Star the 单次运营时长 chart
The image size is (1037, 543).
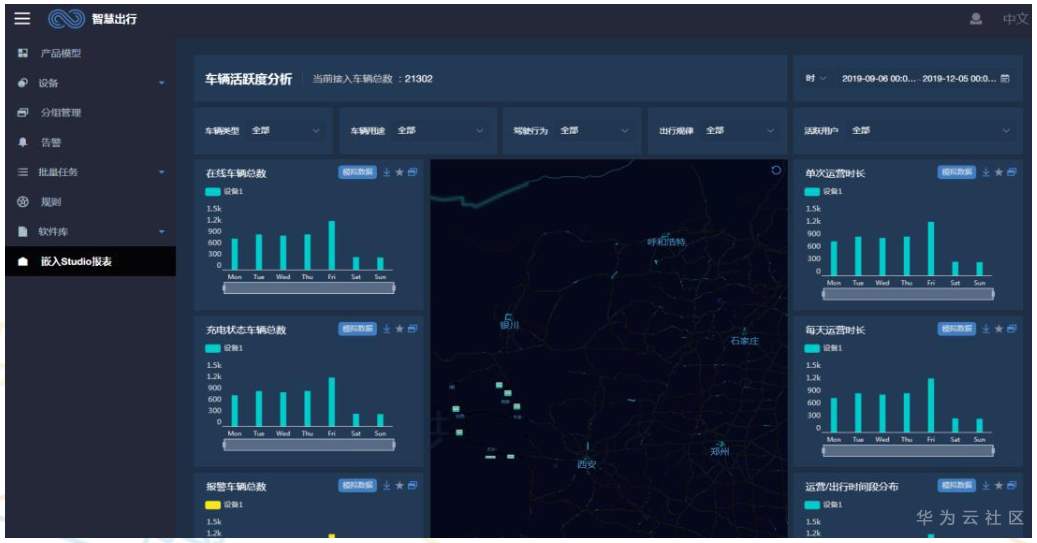pyautogui.click(x=999, y=172)
